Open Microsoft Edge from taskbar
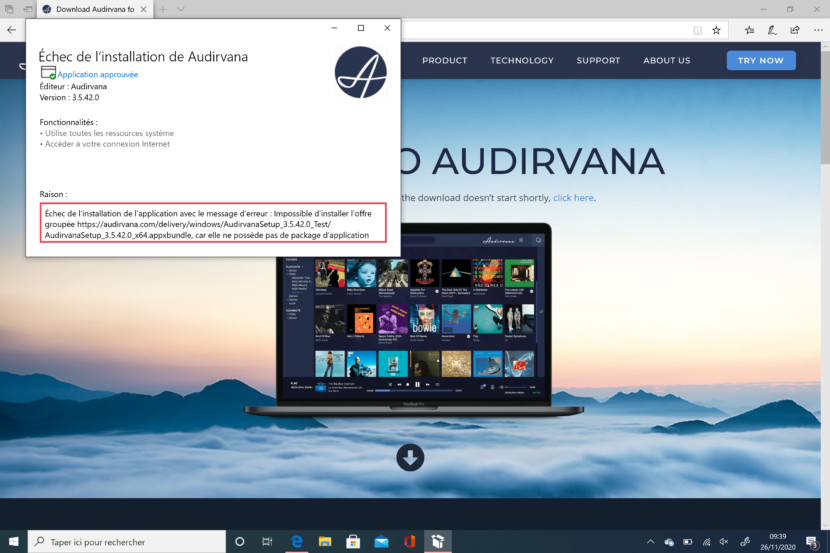This screenshot has height=553, width=830. [x=296, y=541]
